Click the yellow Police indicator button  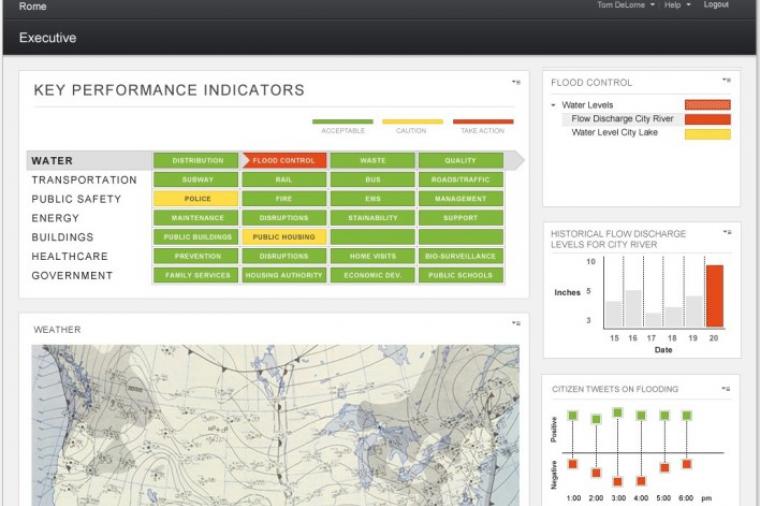197,199
